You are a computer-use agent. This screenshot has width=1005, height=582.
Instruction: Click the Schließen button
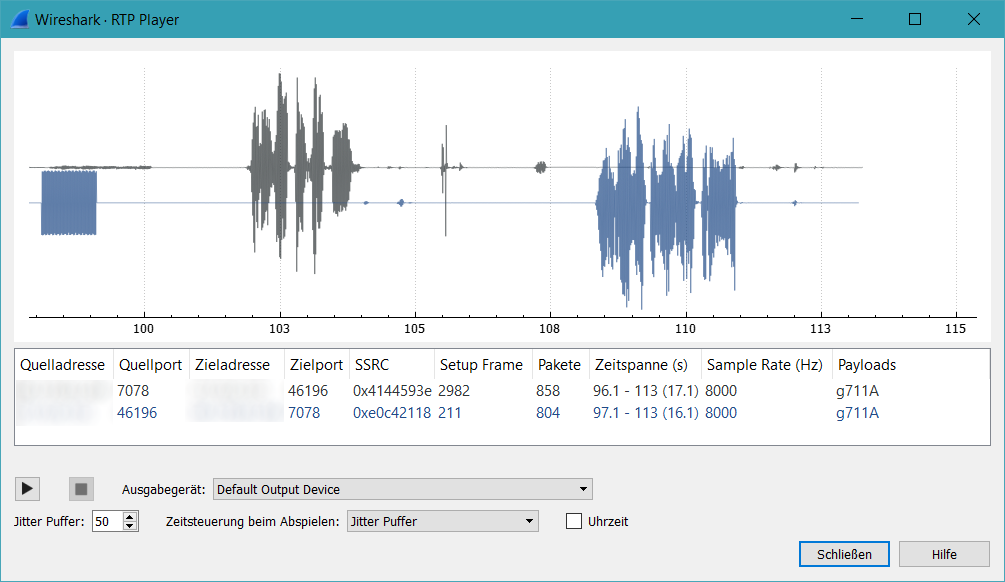(844, 554)
